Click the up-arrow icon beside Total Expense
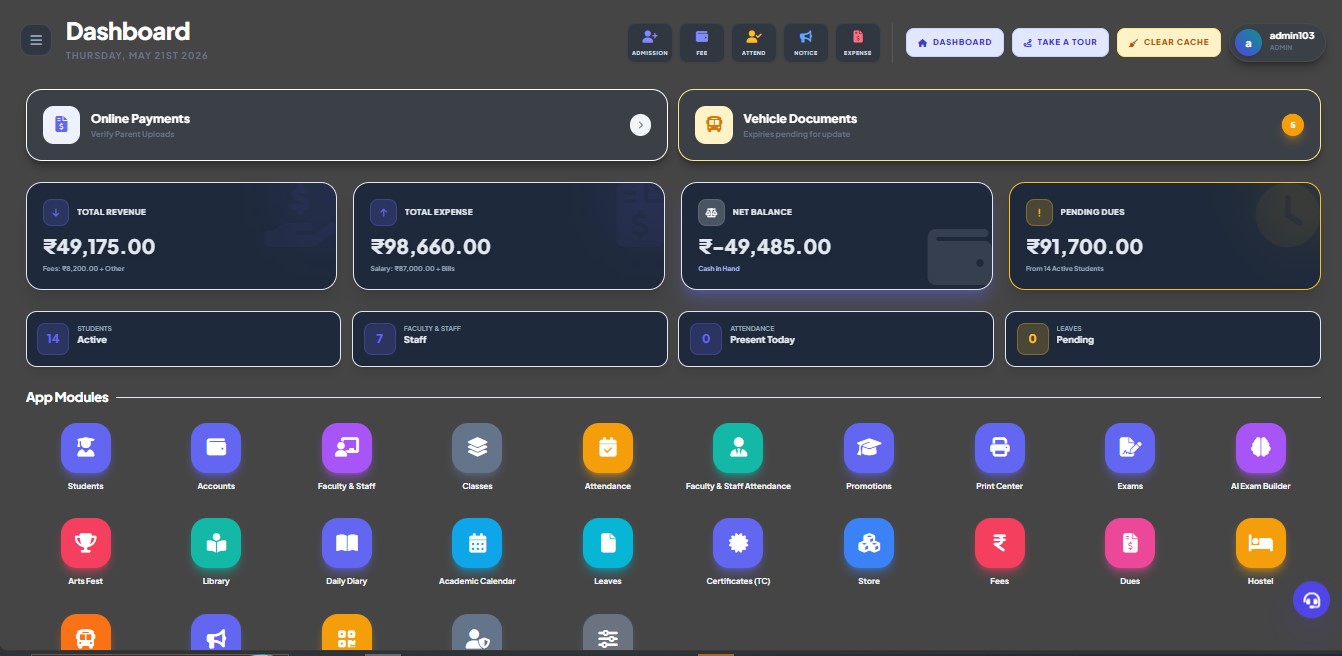Image resolution: width=1342 pixels, height=656 pixels. [x=383, y=212]
